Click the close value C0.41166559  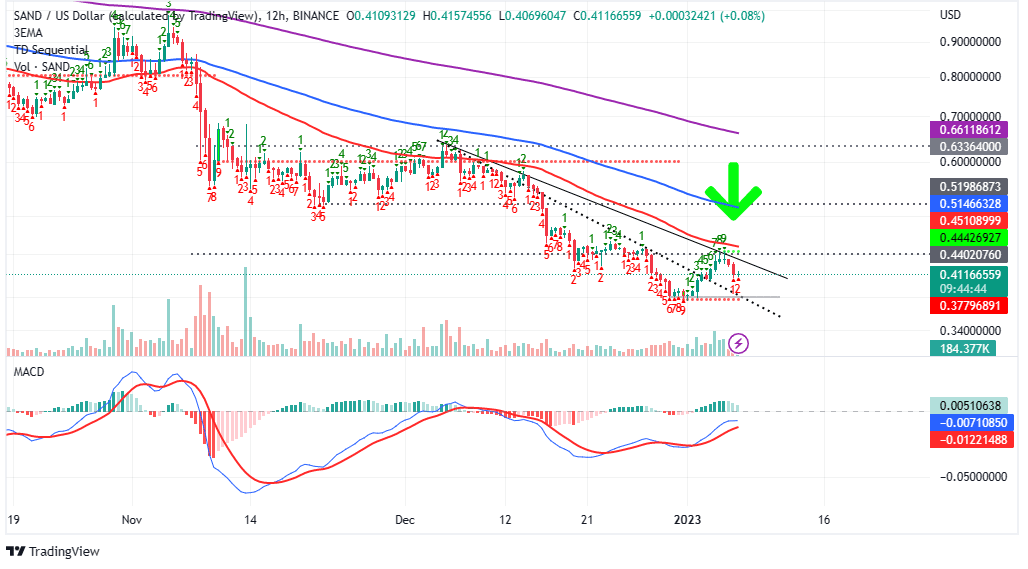pyautogui.click(x=607, y=15)
